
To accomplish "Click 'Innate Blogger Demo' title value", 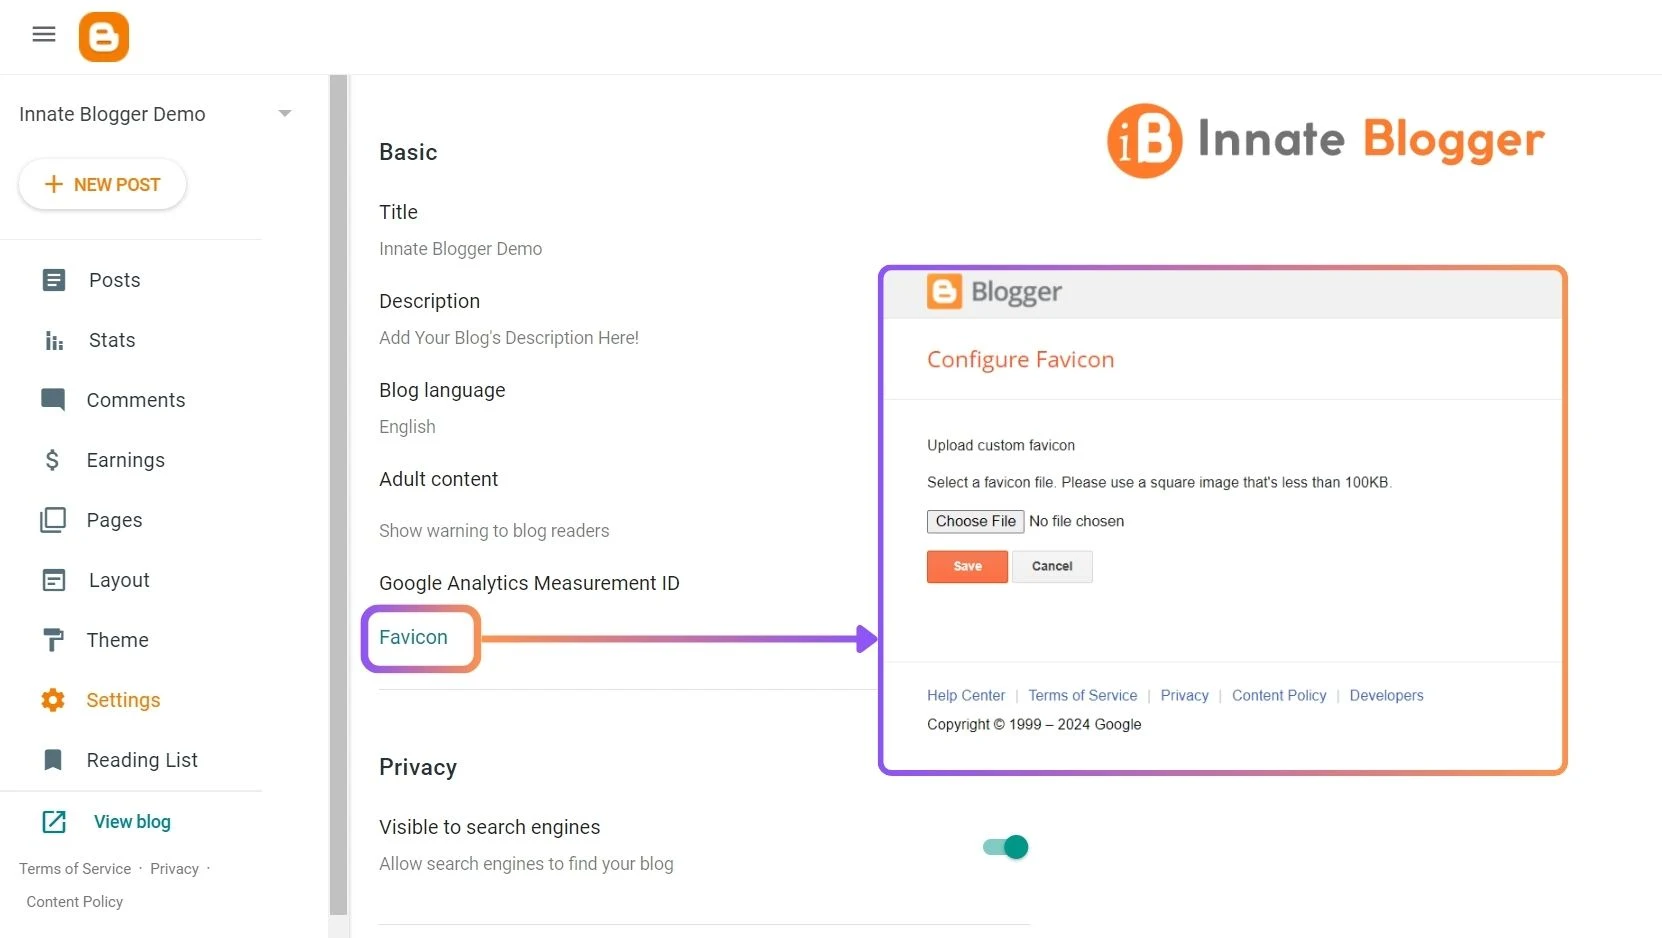I will pyautogui.click(x=460, y=249).
